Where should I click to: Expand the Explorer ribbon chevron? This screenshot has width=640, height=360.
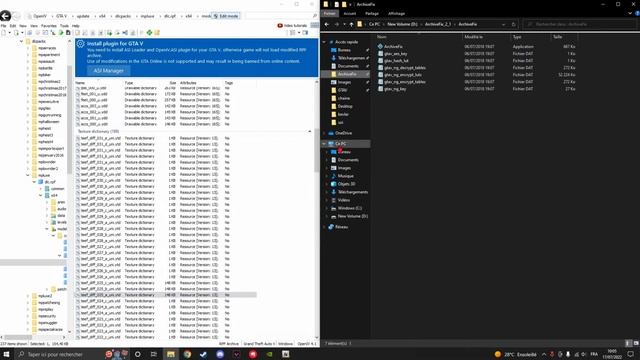(x=630, y=13)
